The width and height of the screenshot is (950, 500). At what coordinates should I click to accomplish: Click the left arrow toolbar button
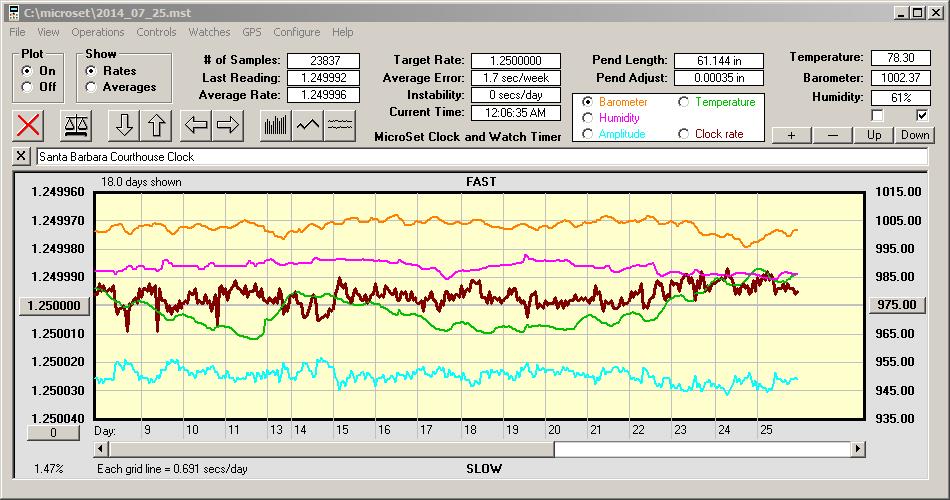pyautogui.click(x=196, y=125)
